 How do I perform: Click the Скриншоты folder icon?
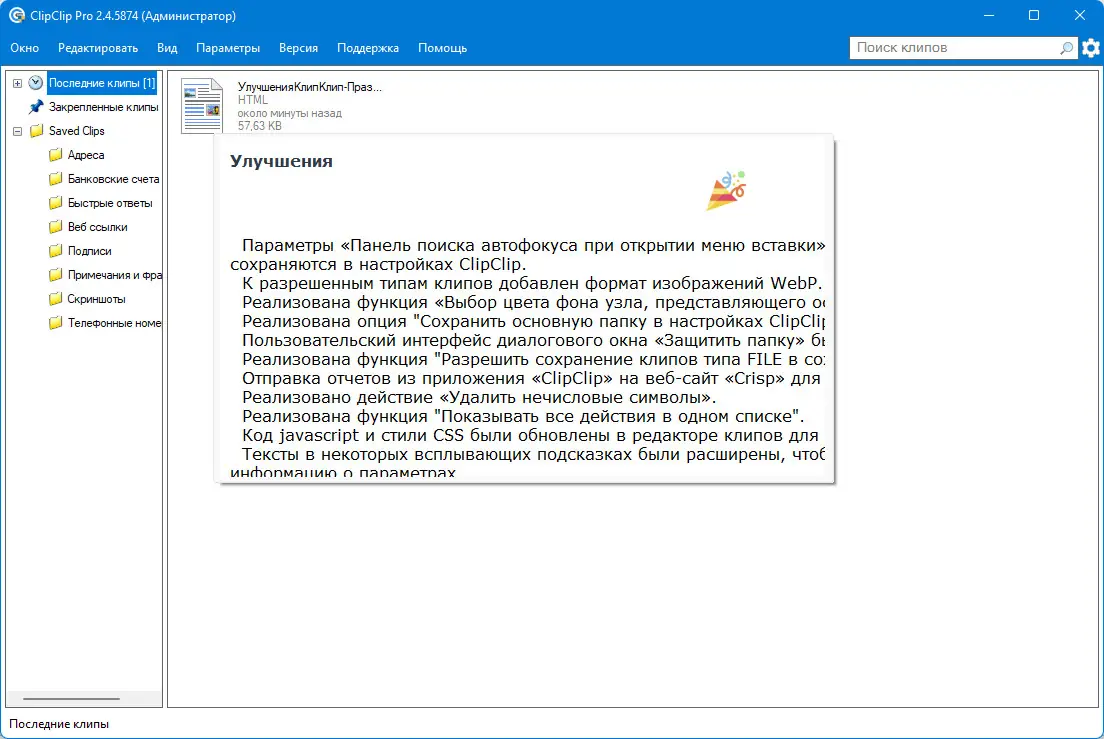coord(55,298)
